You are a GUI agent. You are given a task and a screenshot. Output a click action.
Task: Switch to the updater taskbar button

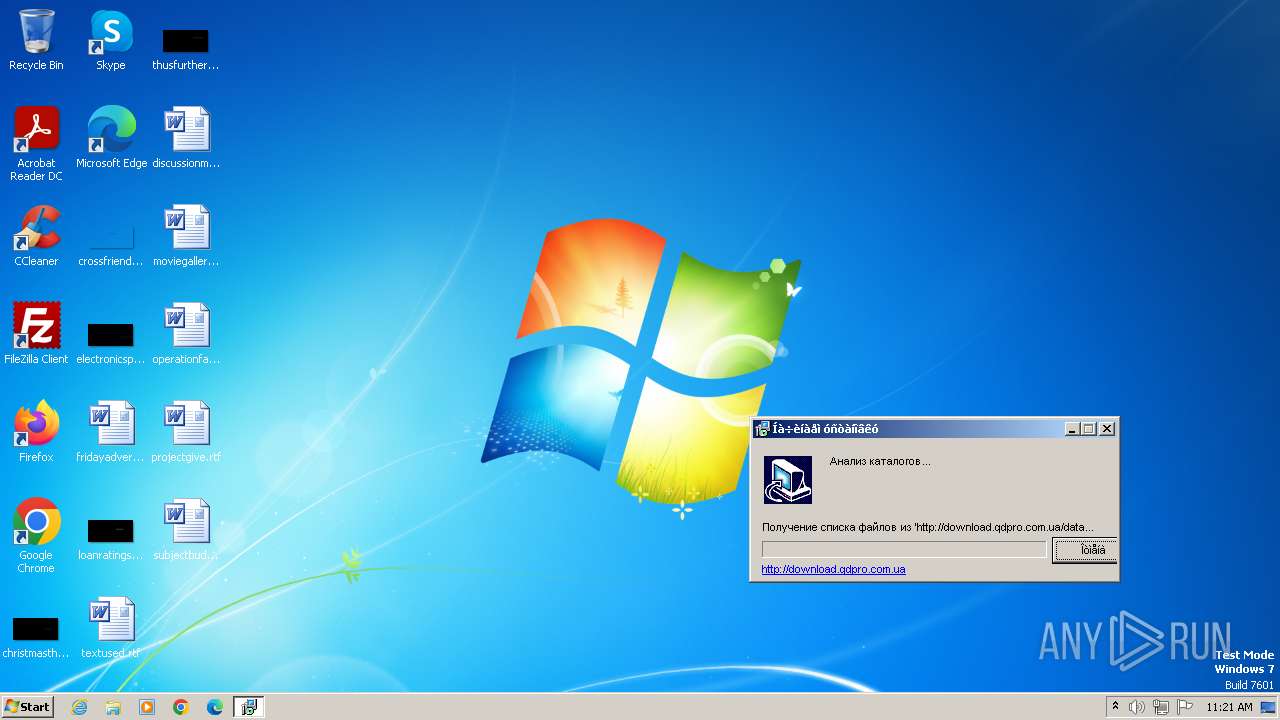248,707
